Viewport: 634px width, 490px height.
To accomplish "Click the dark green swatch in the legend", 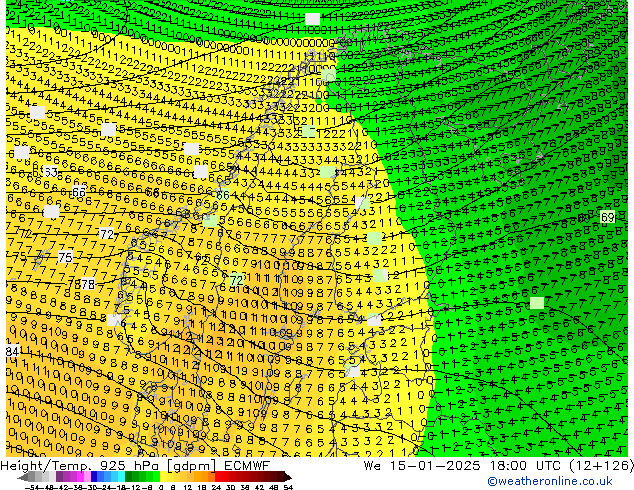I will click(129, 476).
